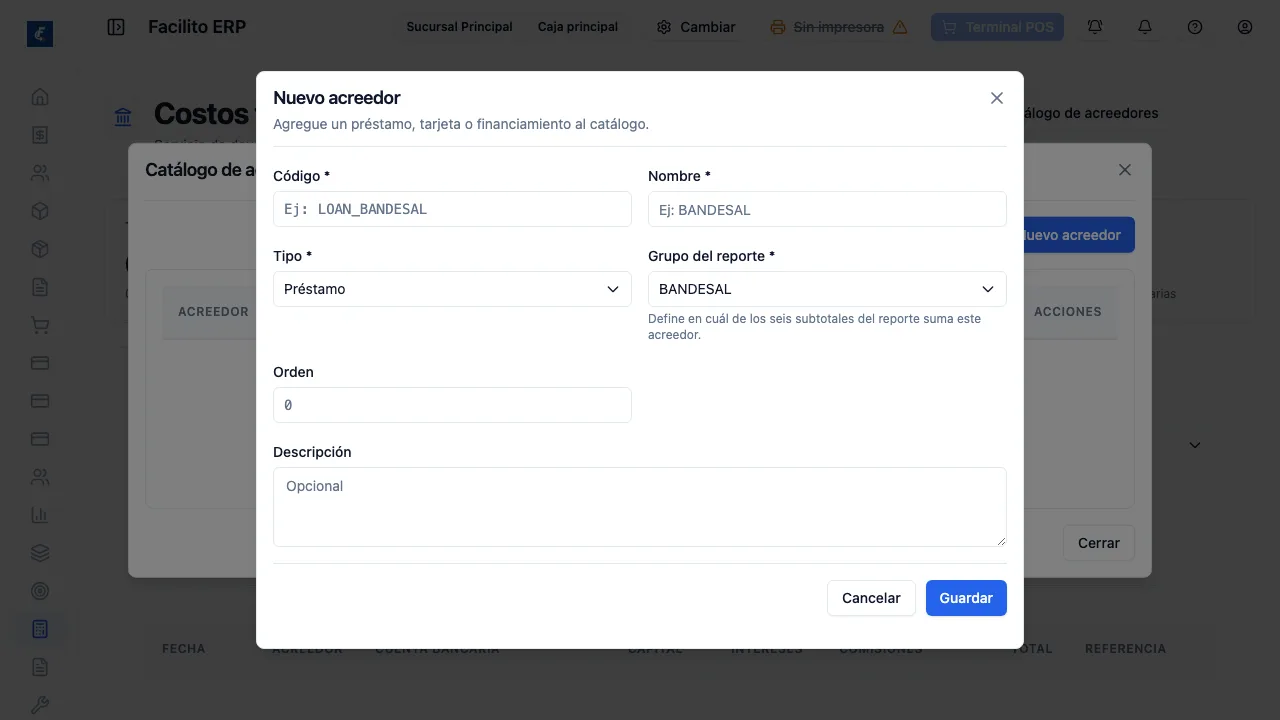Click Caja principal in the header
The height and width of the screenshot is (720, 1280).
[x=577, y=27]
